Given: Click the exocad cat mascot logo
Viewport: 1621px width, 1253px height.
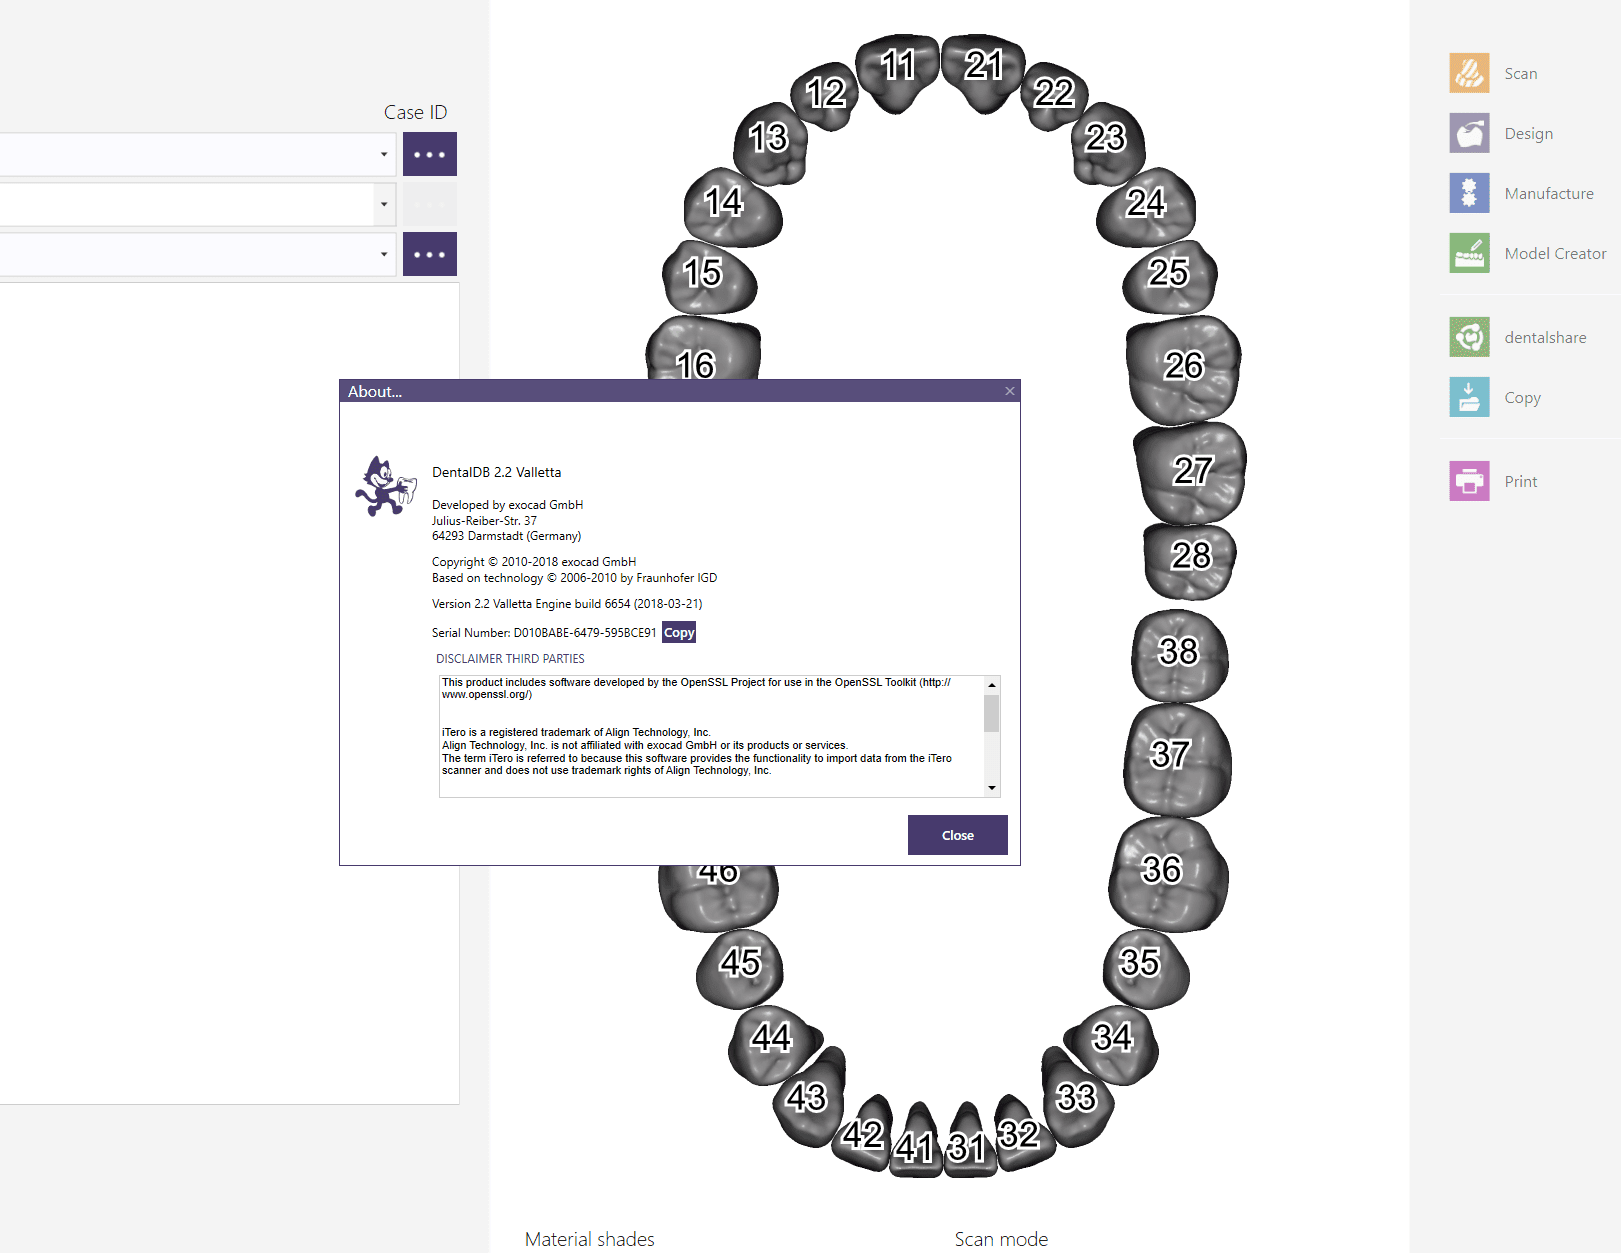Looking at the screenshot, I should [386, 486].
